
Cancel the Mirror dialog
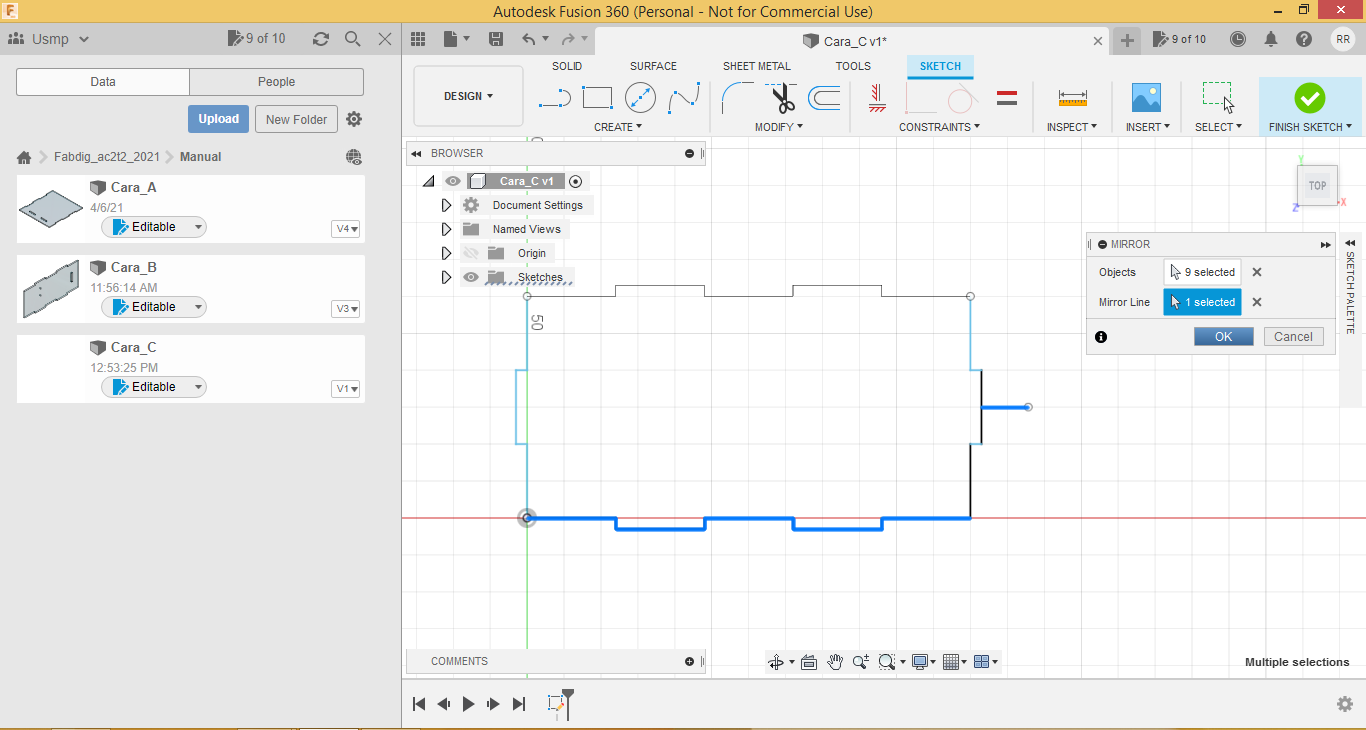[x=1293, y=337]
